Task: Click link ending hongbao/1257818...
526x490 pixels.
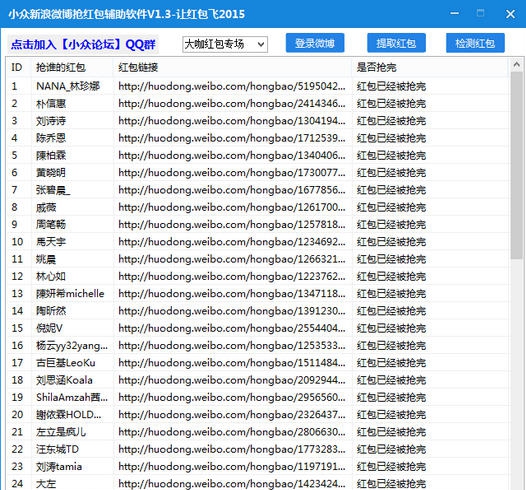Action: (232, 225)
